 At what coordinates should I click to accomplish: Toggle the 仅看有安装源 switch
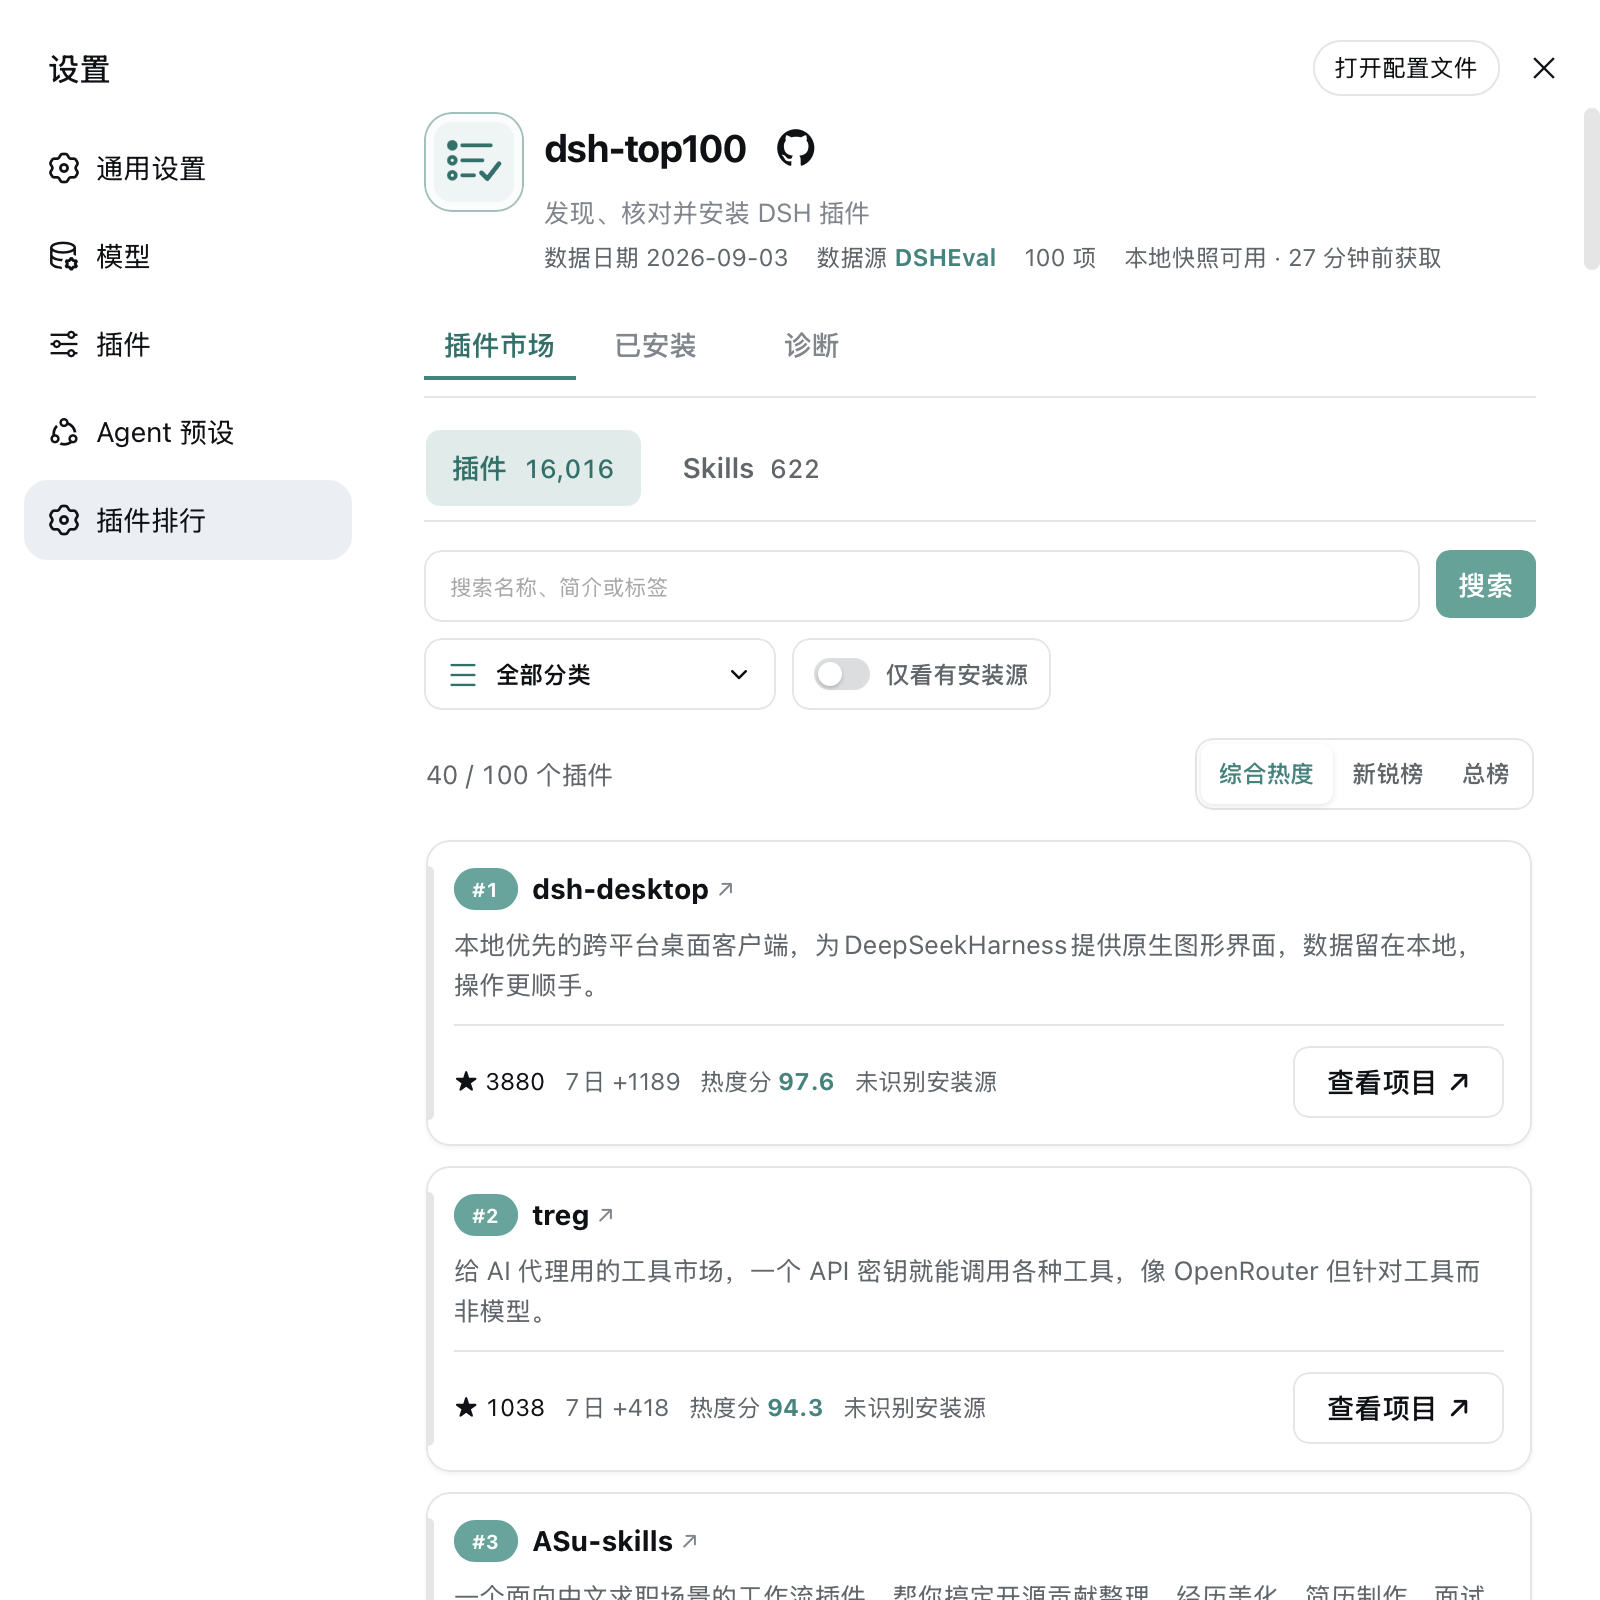pyautogui.click(x=841, y=674)
